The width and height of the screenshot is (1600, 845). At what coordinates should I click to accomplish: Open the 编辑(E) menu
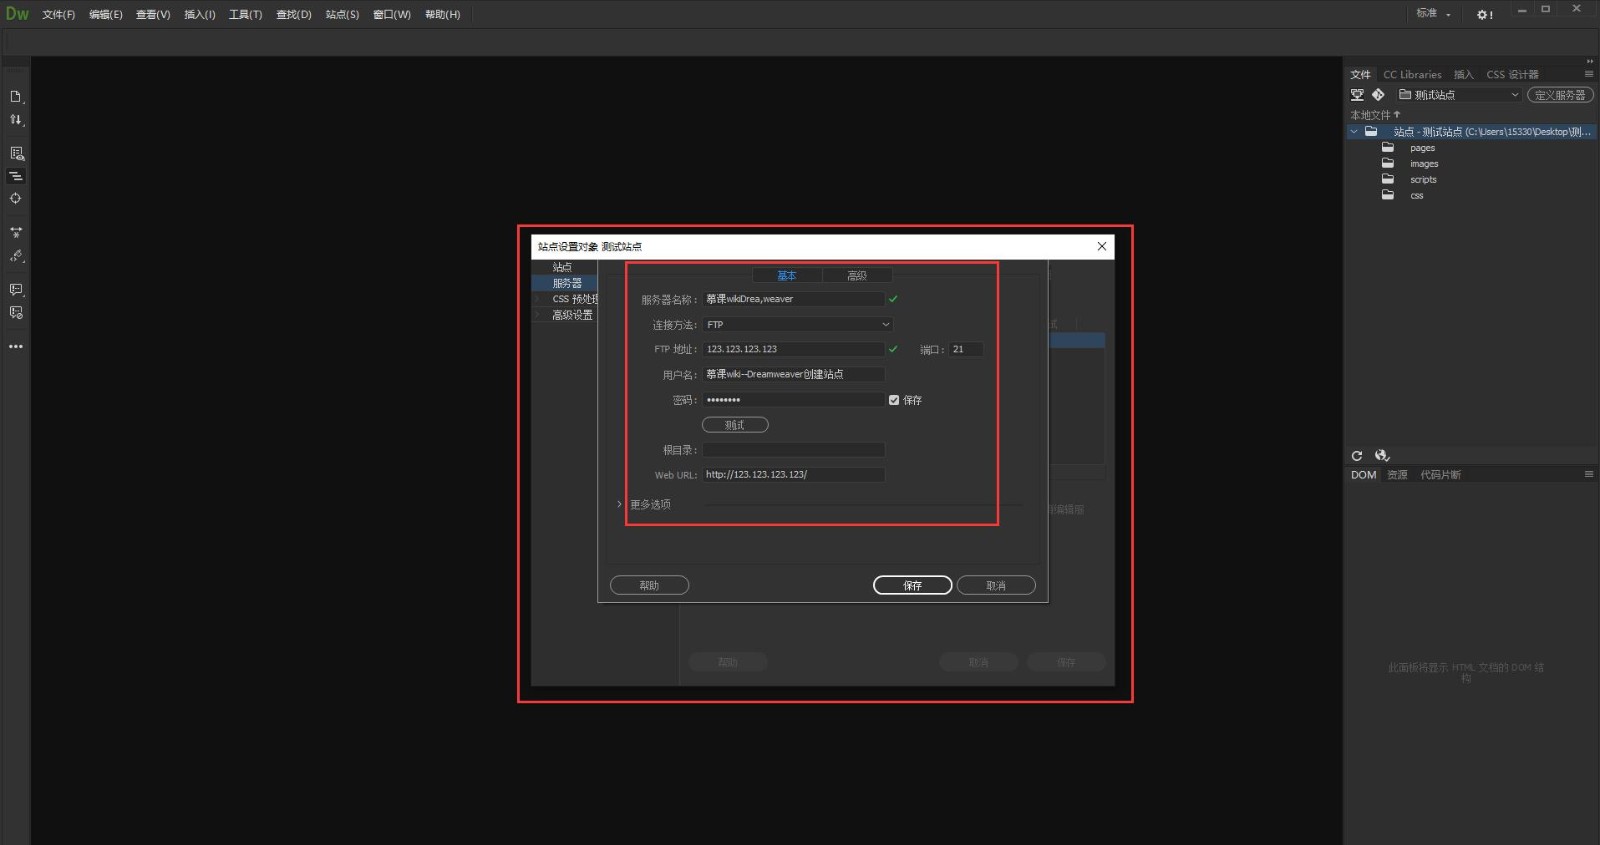(x=105, y=14)
